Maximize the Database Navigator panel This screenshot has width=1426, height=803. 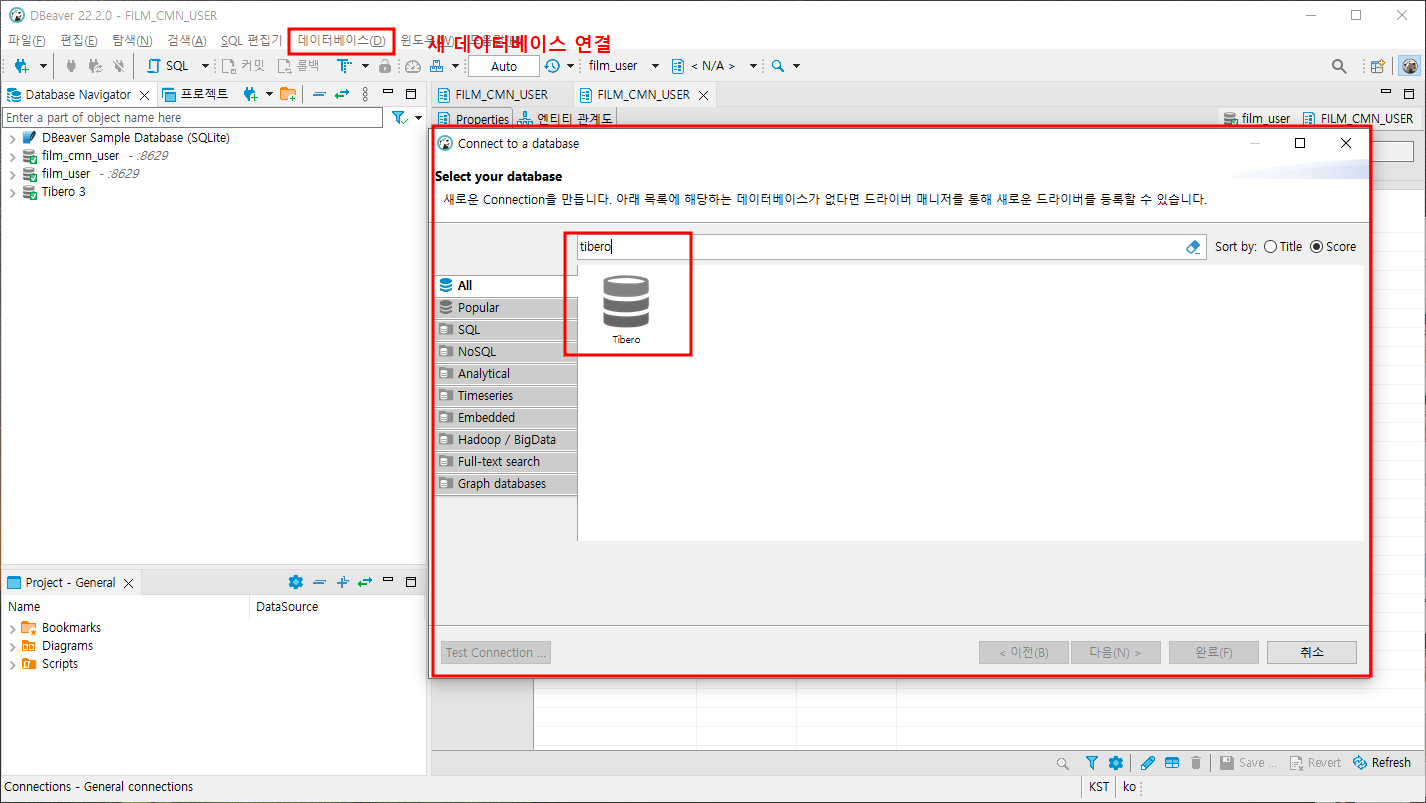411,94
